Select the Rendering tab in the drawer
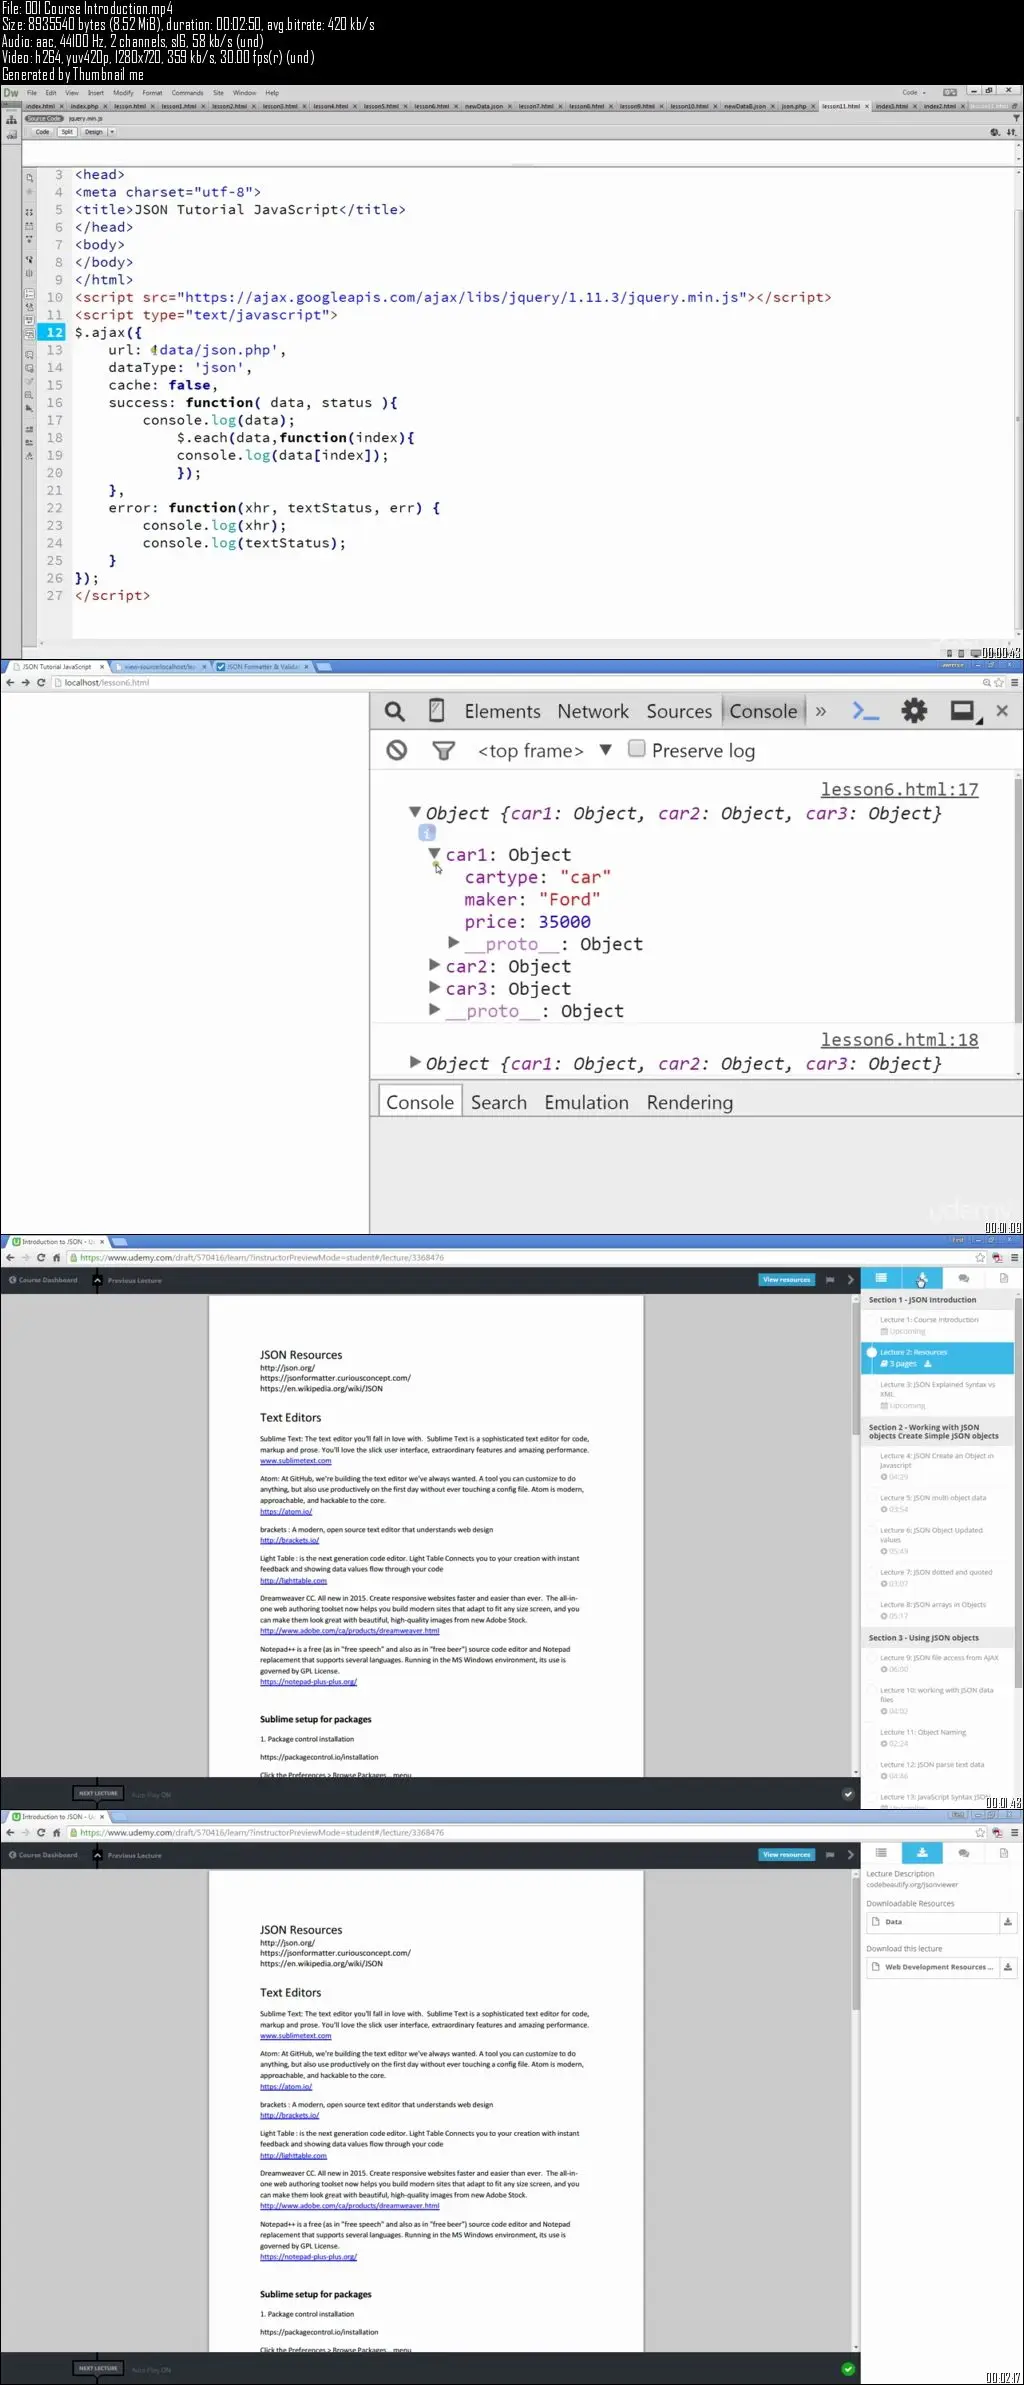Image resolution: width=1024 pixels, height=2385 pixels. tap(689, 1102)
